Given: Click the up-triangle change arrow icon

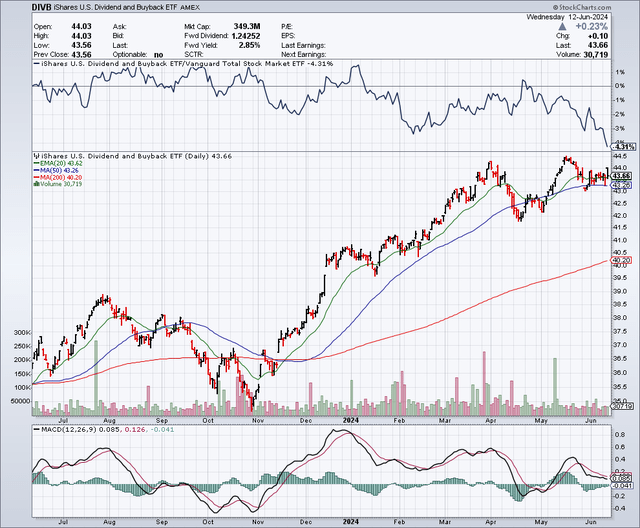Looking at the screenshot, I should pyautogui.click(x=562, y=27).
